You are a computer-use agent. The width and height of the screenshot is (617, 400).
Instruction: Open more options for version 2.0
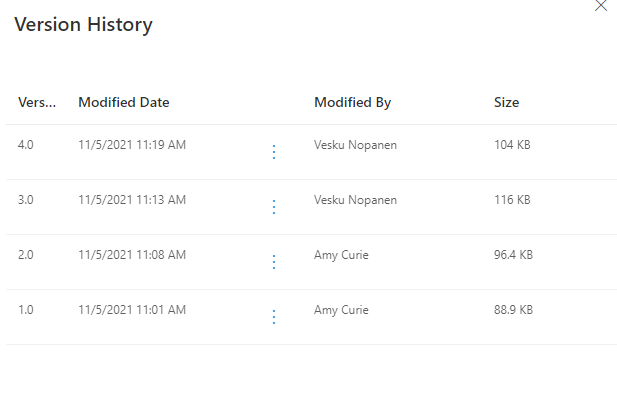point(274,262)
